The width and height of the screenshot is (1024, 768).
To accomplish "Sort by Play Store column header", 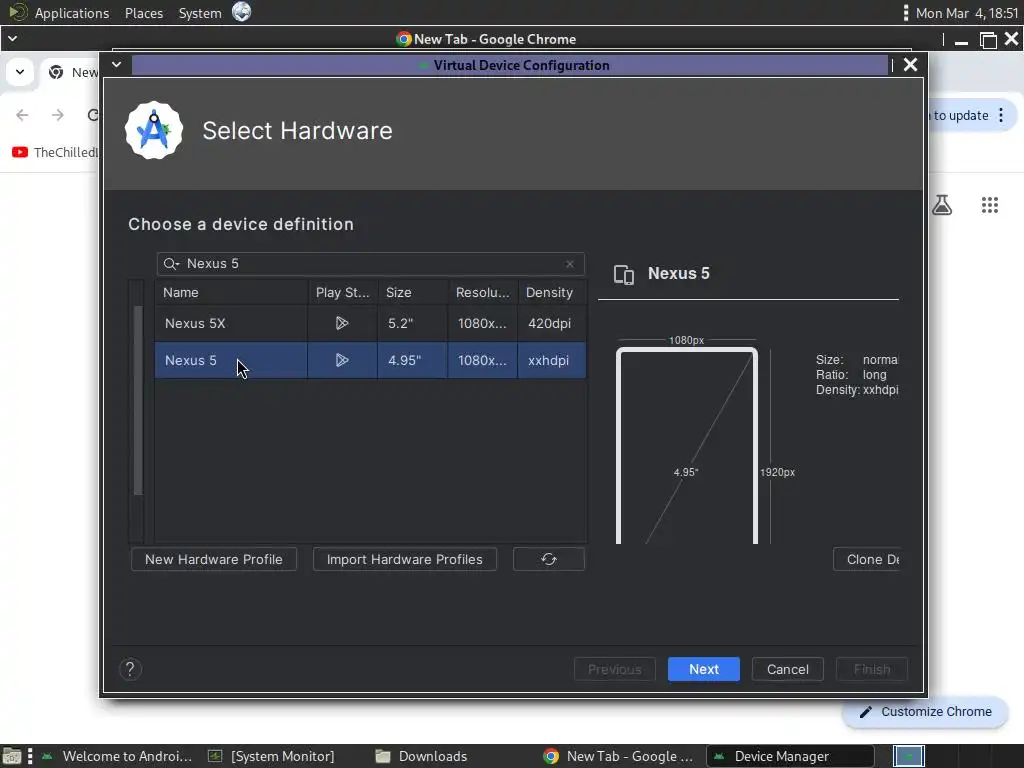I will coord(342,293).
